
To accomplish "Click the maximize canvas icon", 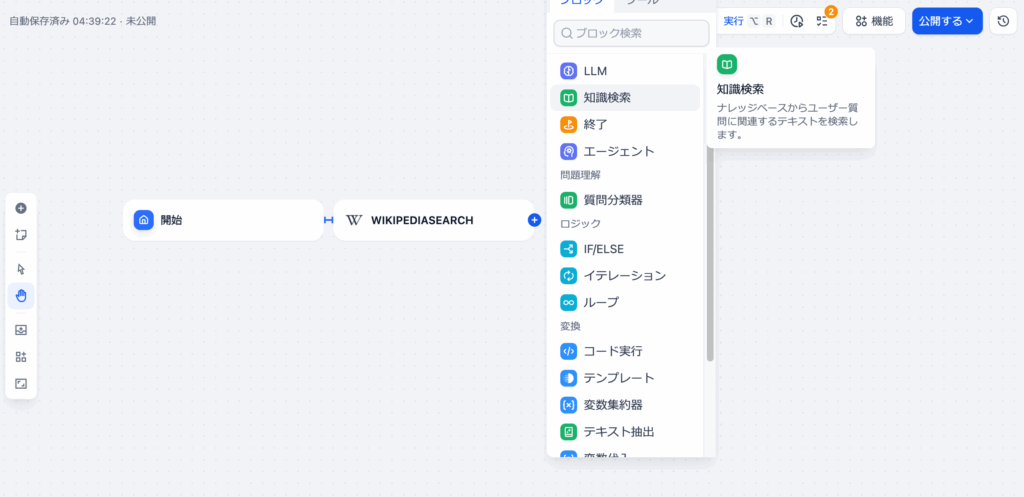I will [21, 383].
